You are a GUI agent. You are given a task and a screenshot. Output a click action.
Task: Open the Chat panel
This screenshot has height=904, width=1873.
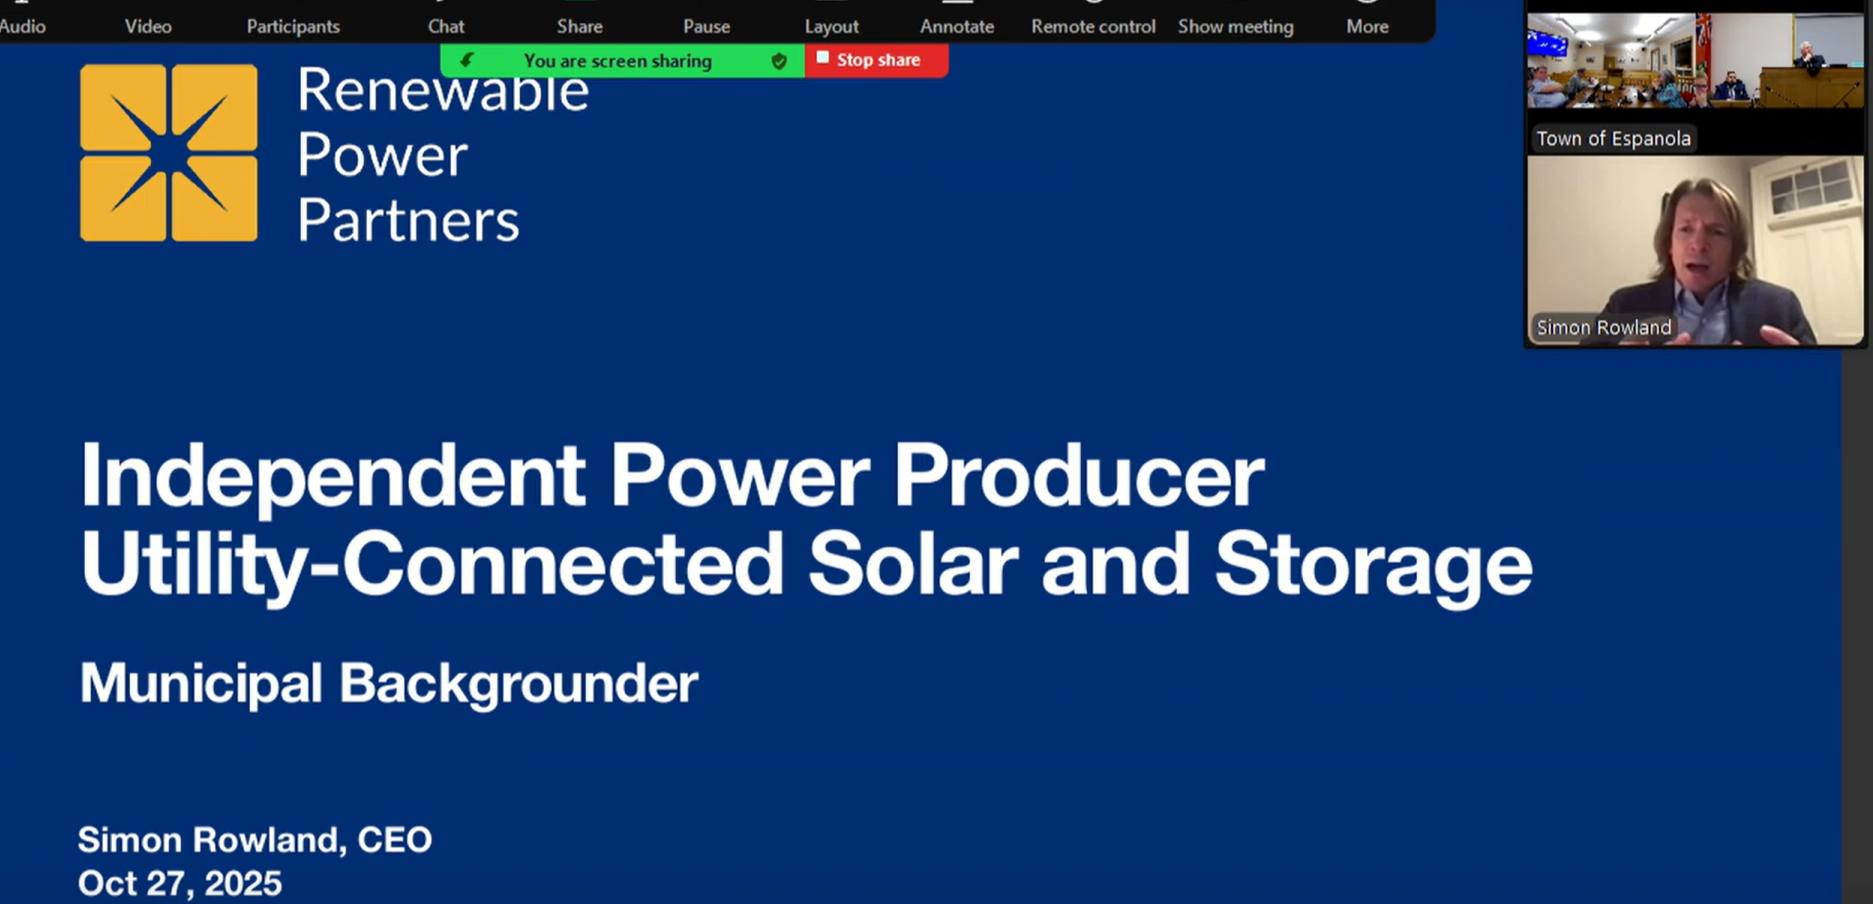tap(446, 25)
